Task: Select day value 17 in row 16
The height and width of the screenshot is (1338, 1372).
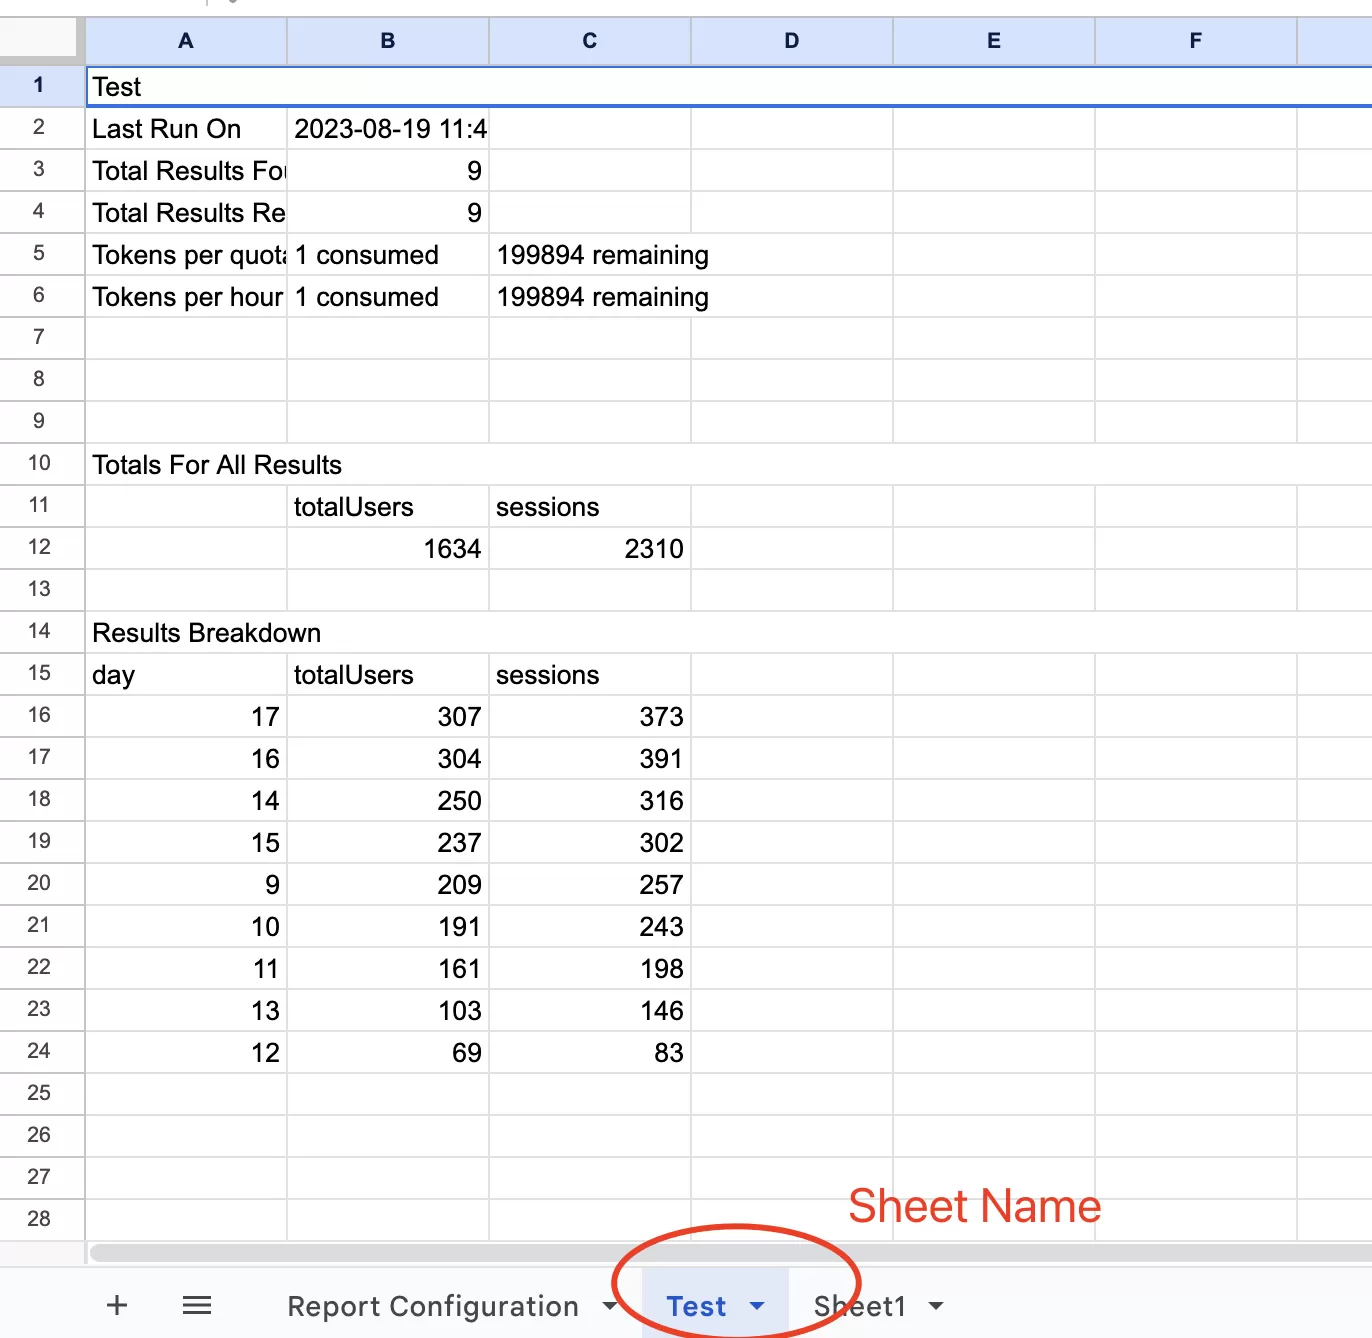Action: tap(186, 717)
